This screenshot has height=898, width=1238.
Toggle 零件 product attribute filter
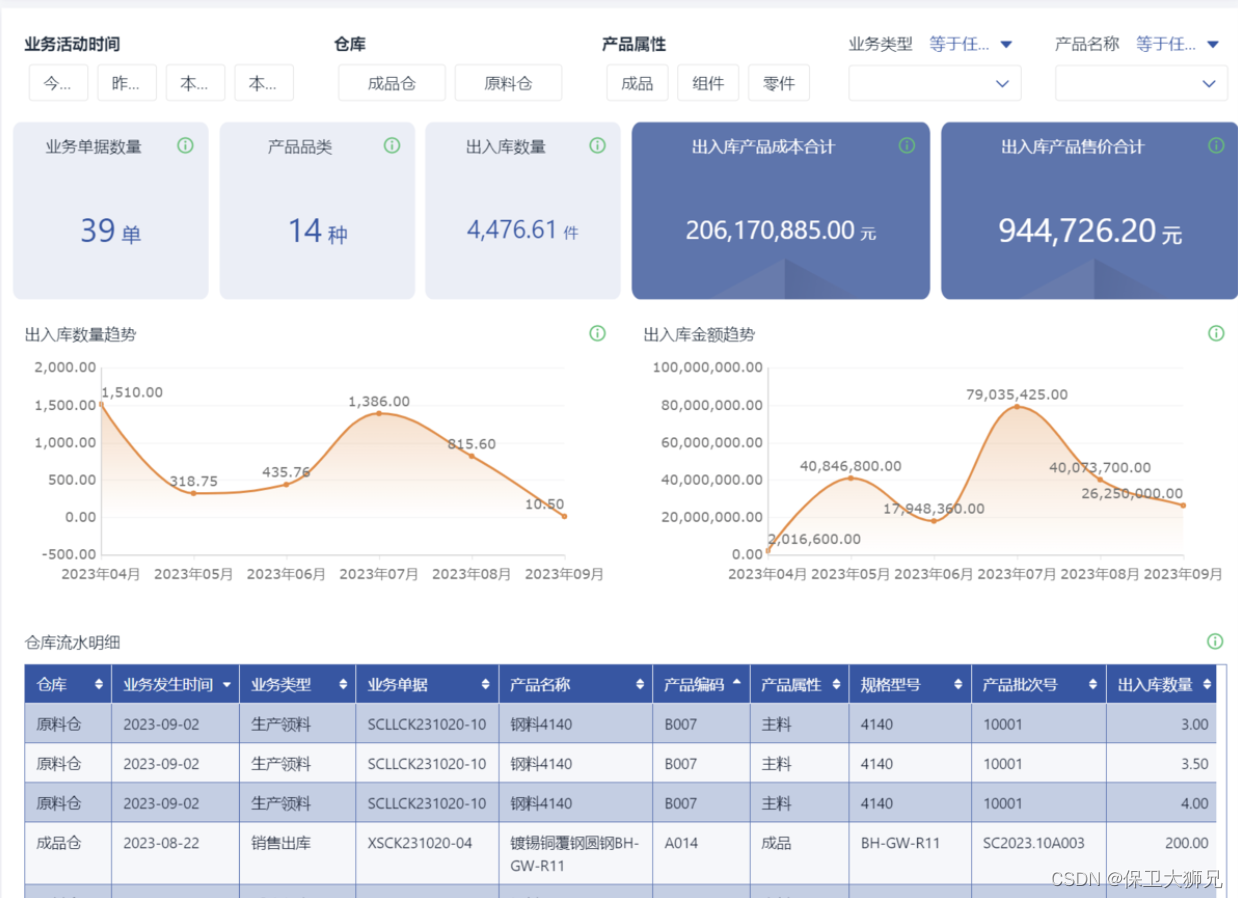pos(779,83)
